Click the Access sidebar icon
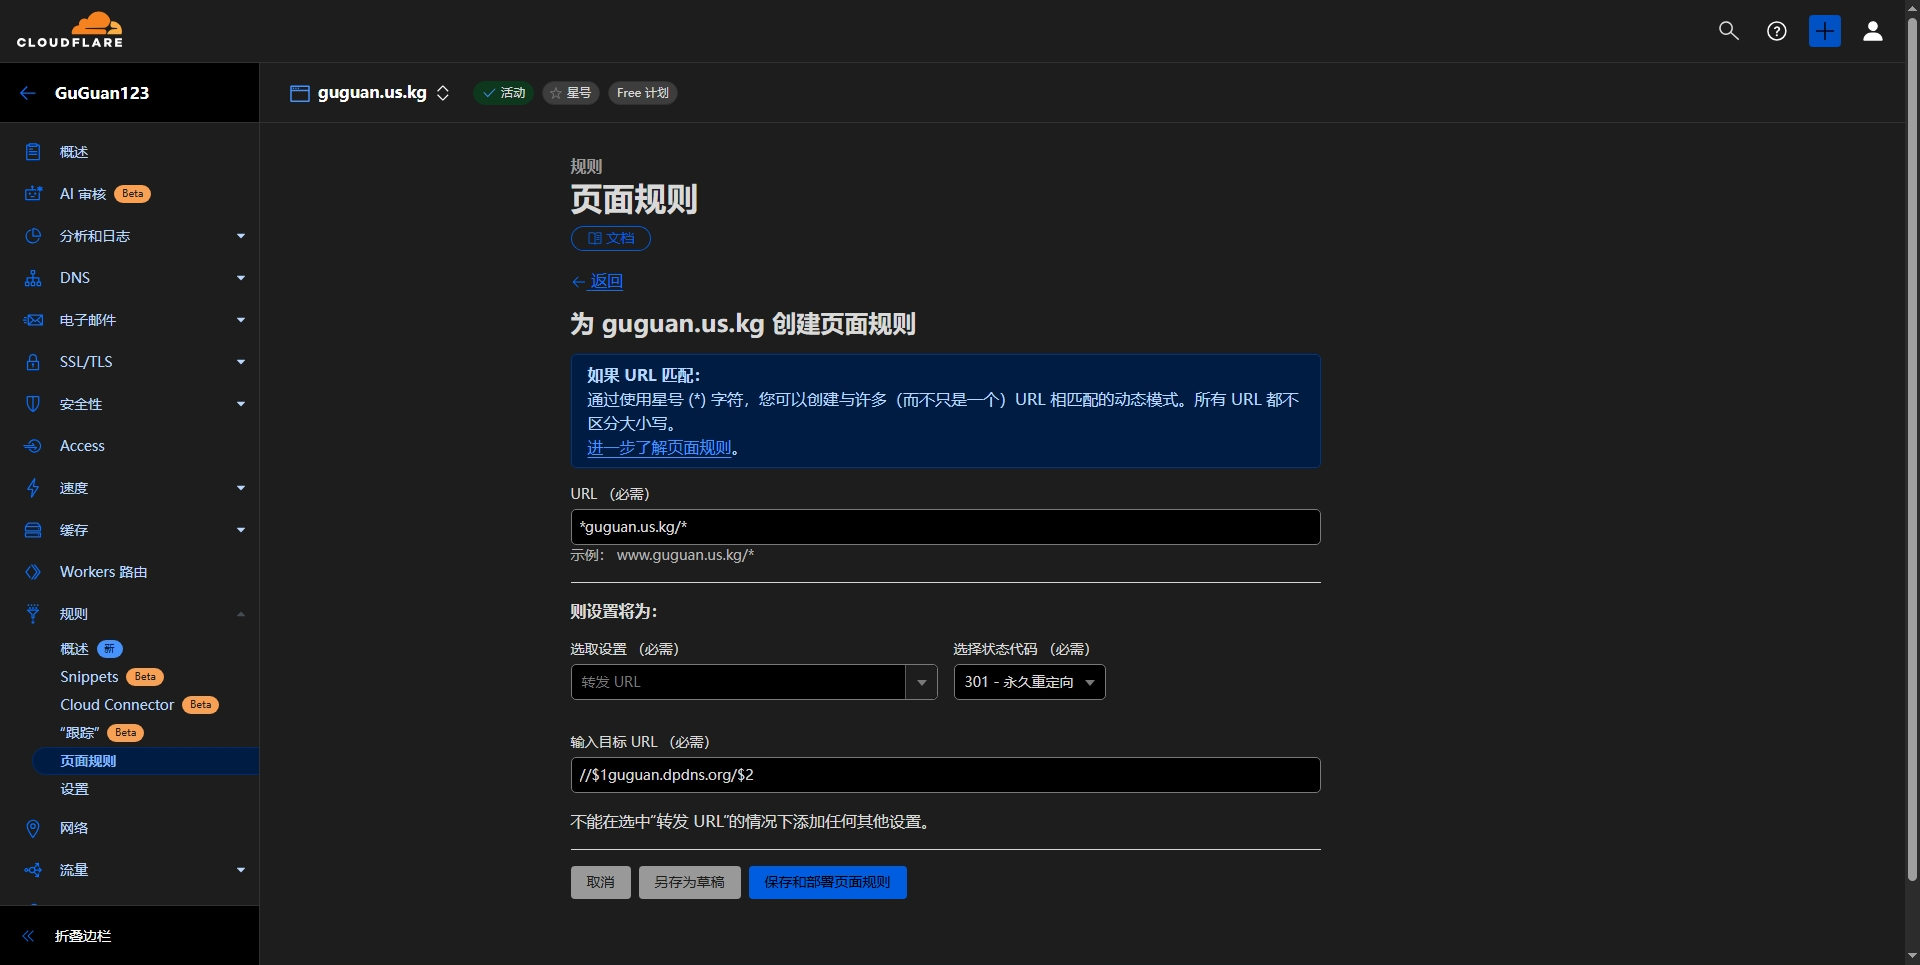The width and height of the screenshot is (1920, 965). pos(33,446)
